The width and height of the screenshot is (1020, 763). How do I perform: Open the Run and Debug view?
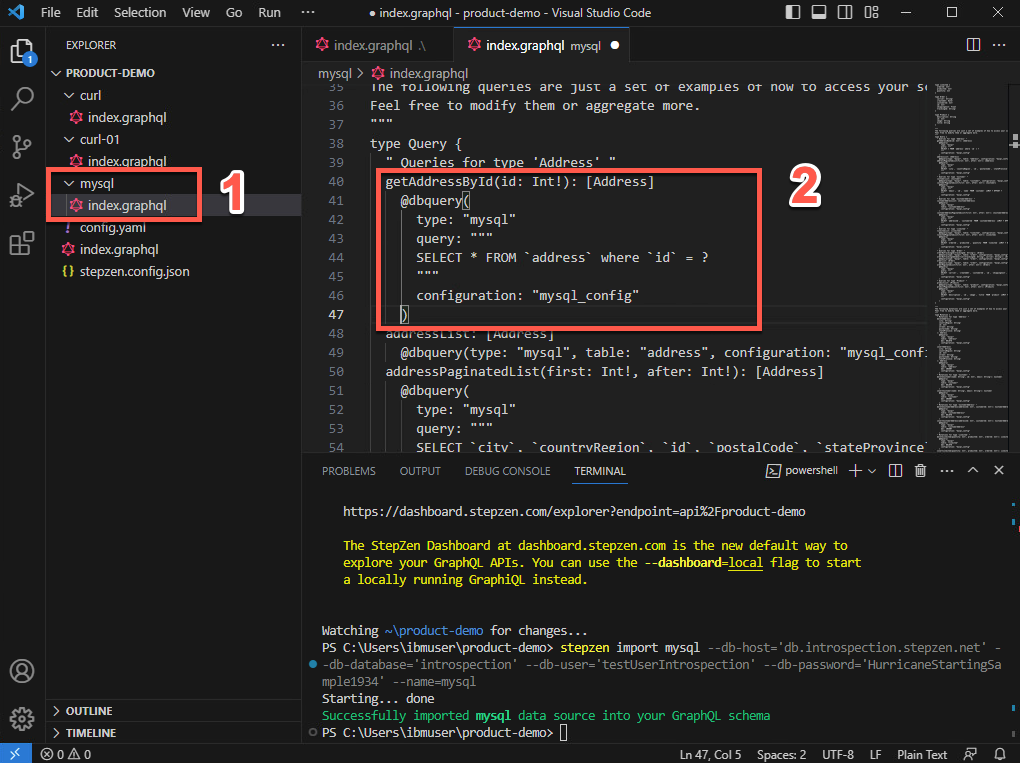(x=22, y=195)
